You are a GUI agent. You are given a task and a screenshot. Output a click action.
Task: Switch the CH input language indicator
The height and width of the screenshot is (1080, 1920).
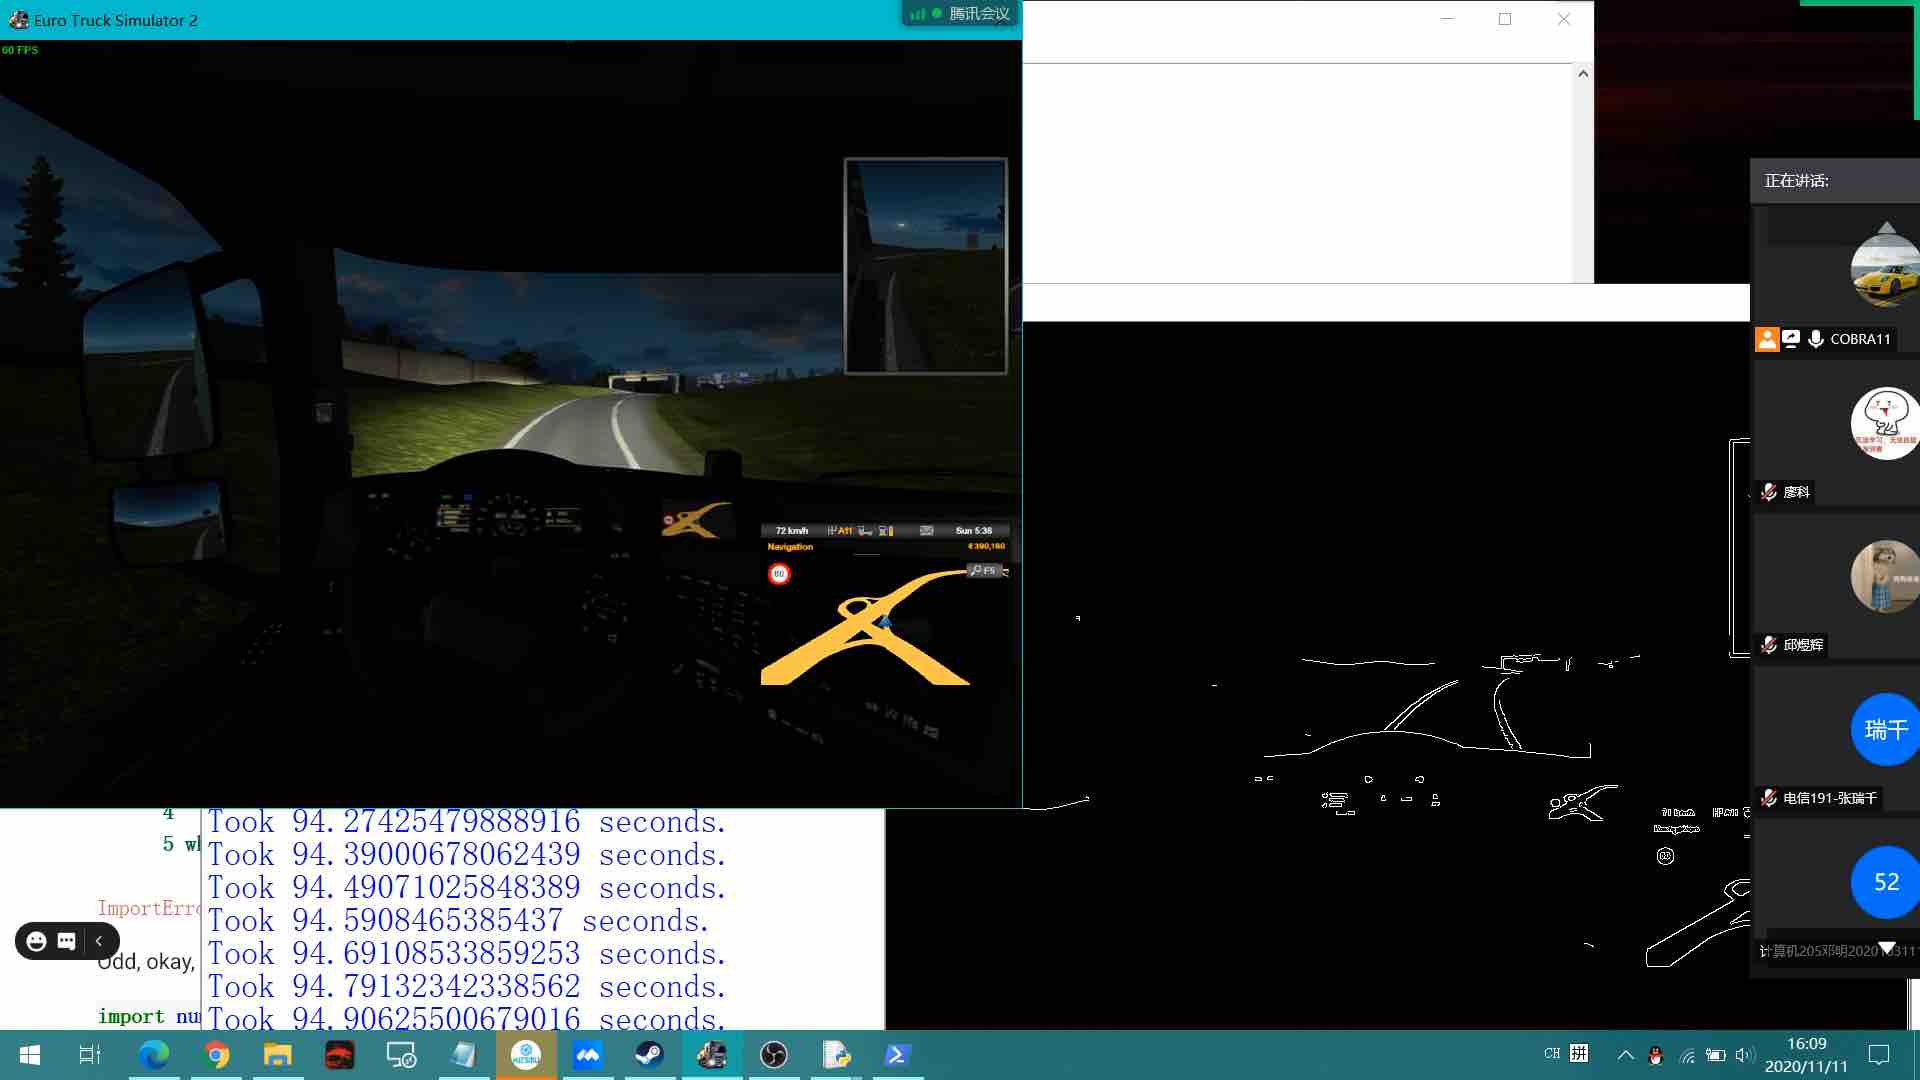point(1552,1054)
